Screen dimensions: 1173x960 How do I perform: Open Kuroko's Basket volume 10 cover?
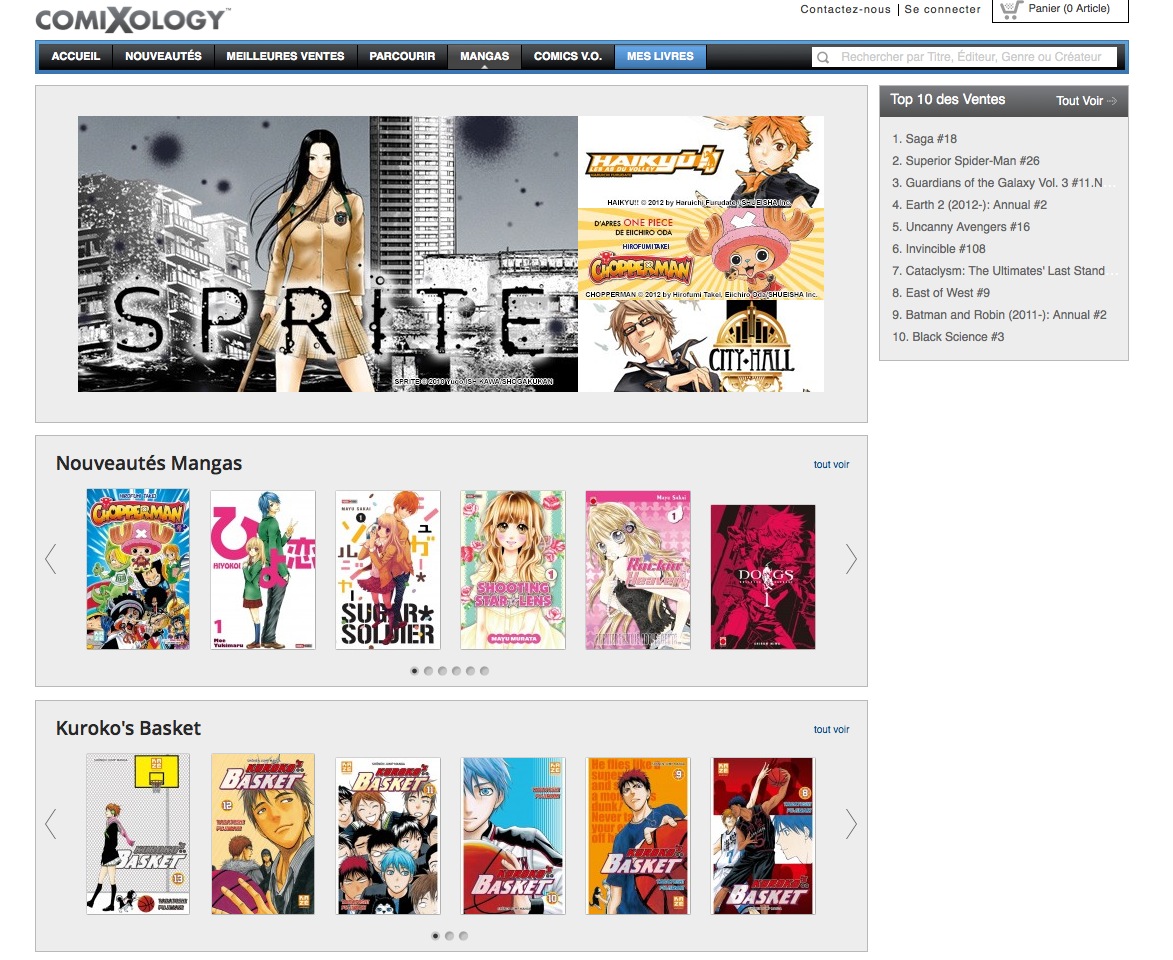pos(512,836)
